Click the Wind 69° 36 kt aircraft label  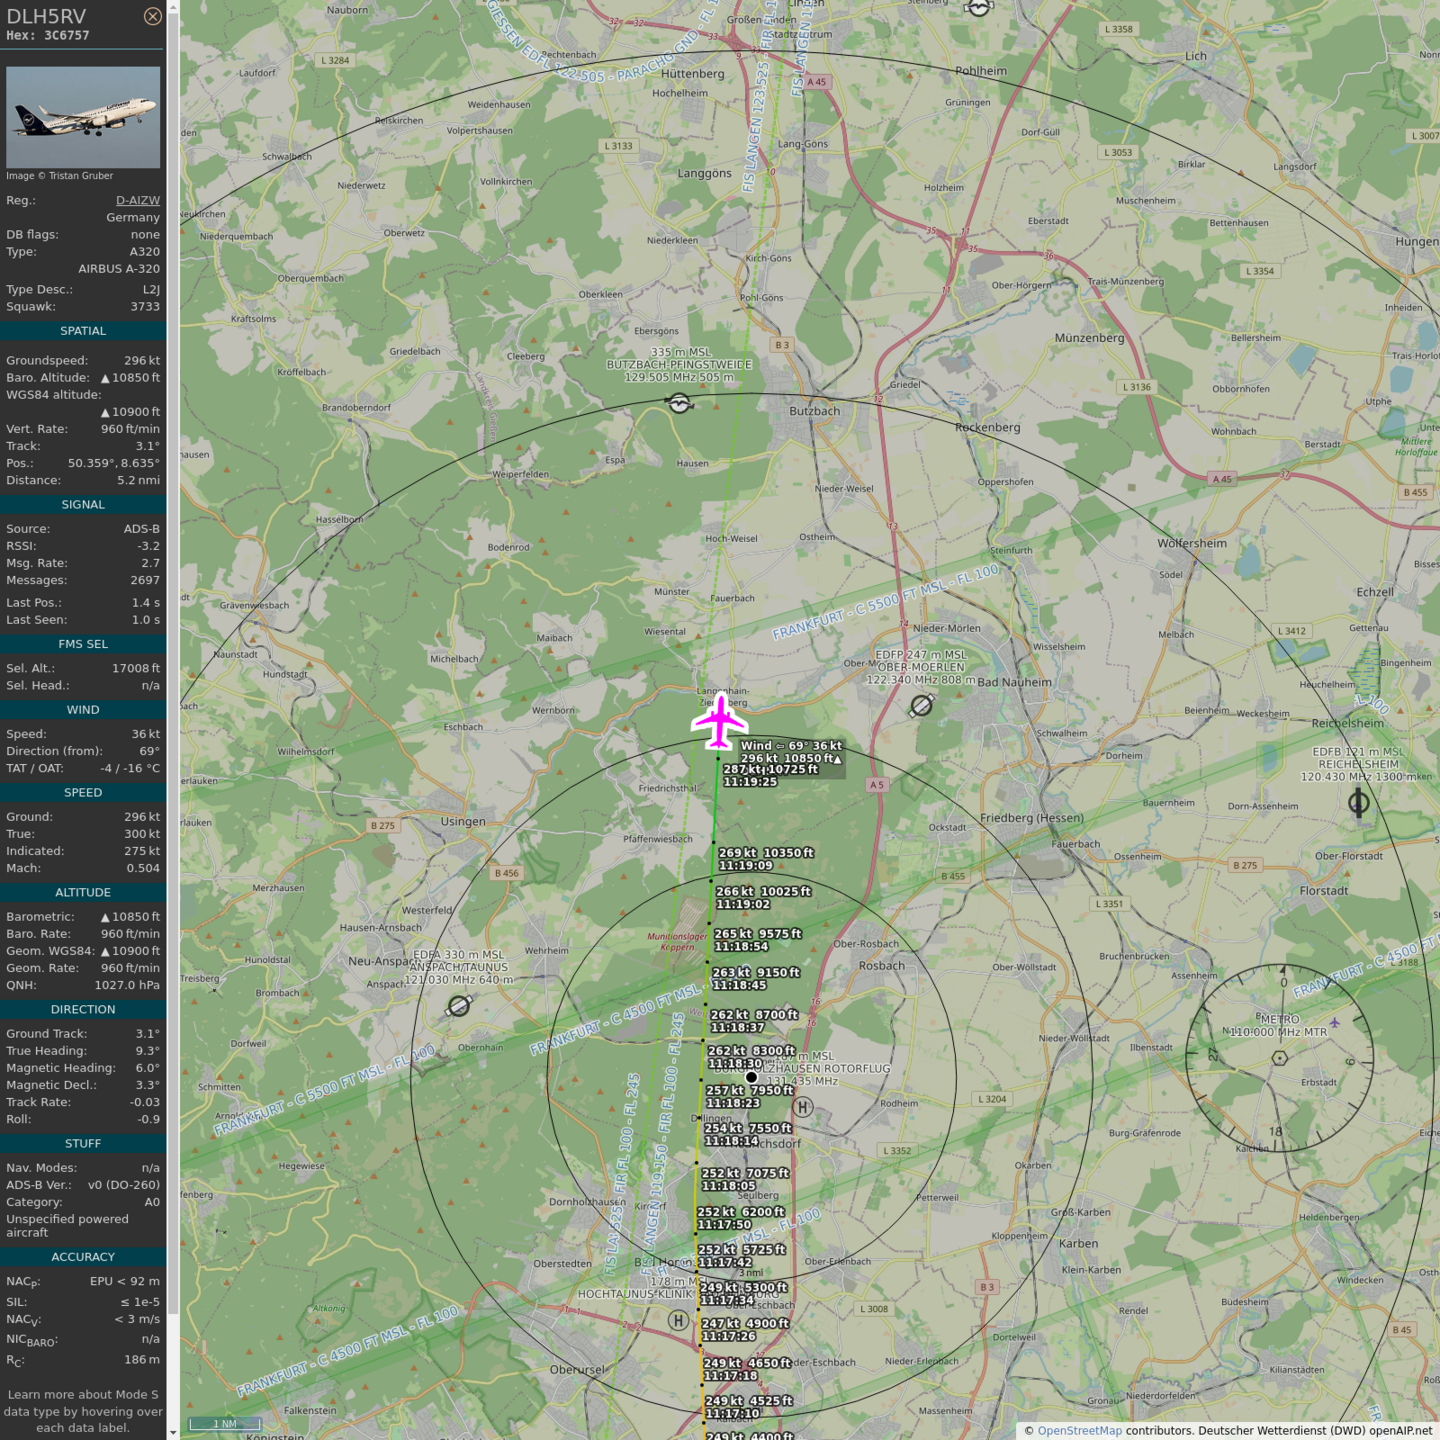pyautogui.click(x=791, y=745)
